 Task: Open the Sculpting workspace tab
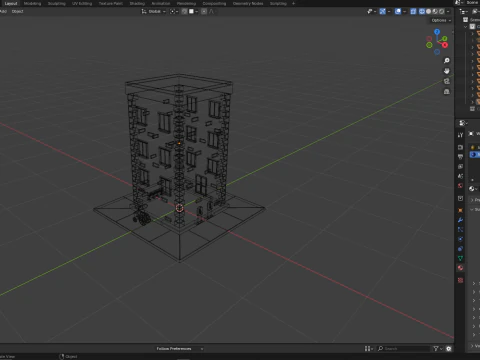57,3
